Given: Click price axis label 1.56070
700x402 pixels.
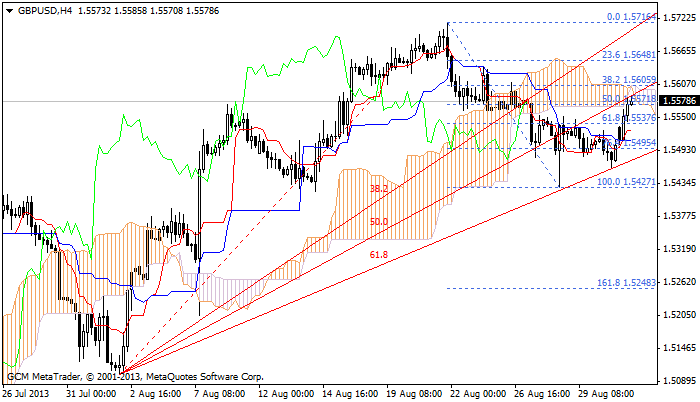Looking at the screenshot, I should coord(679,84).
